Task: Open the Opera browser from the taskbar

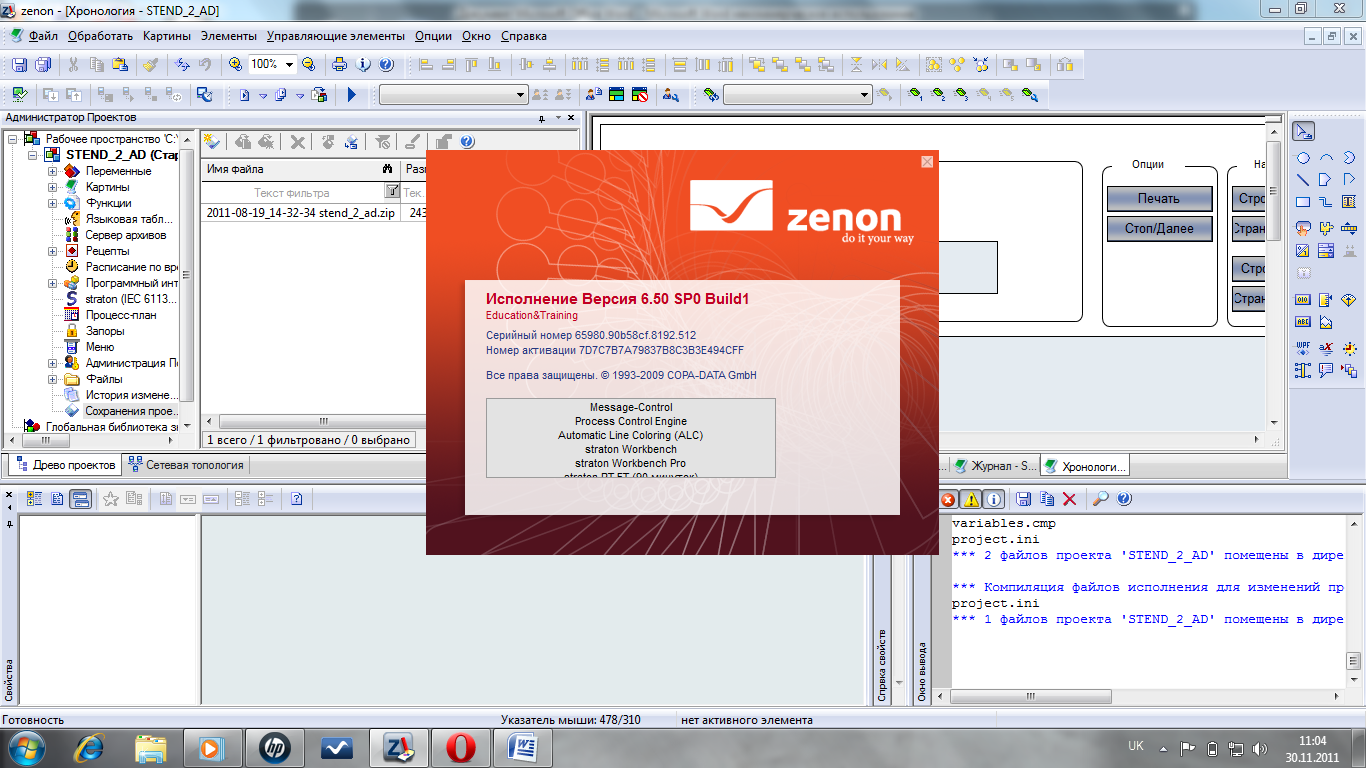Action: click(x=460, y=747)
